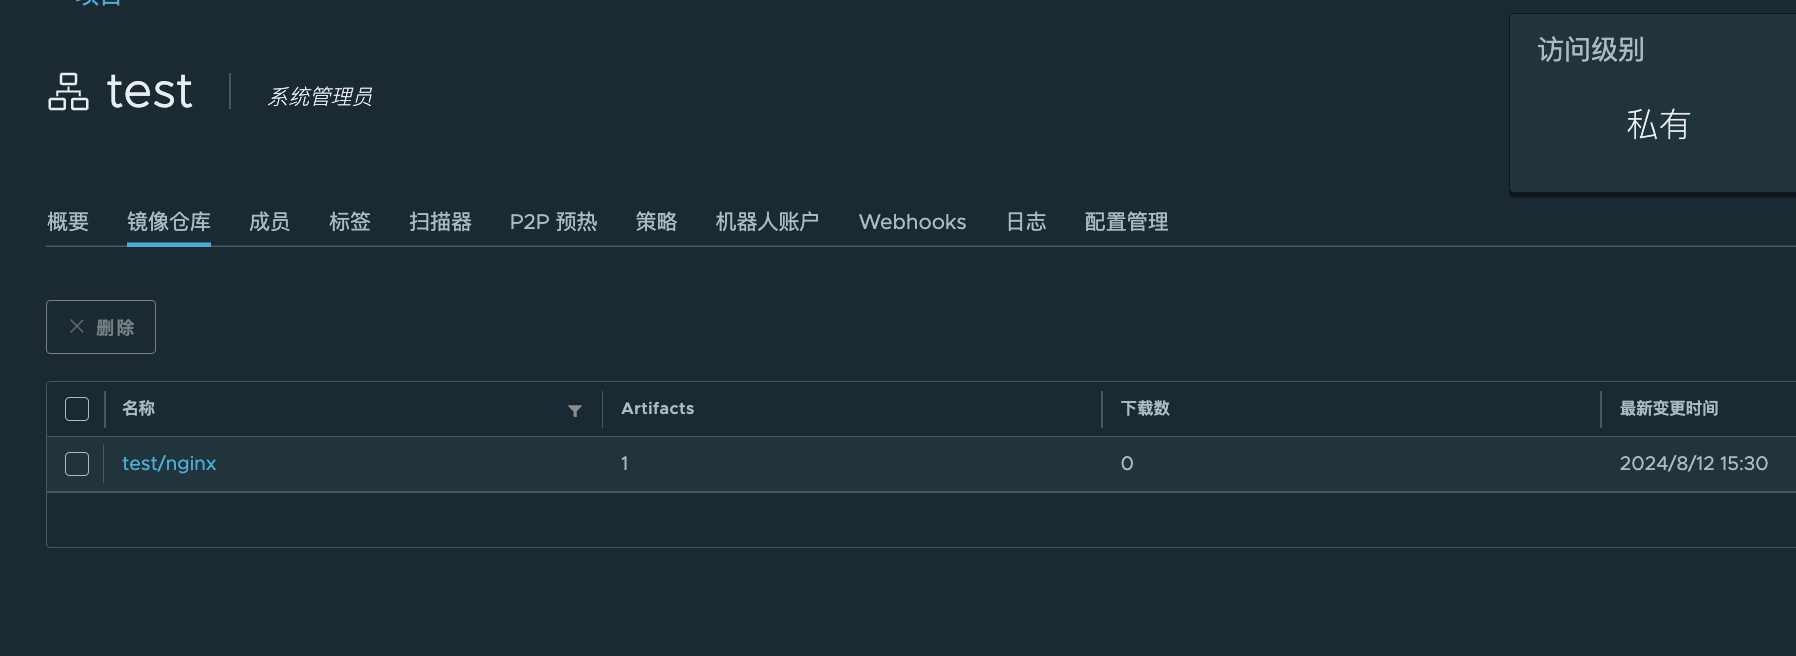Open the test/nginx repository link
The image size is (1796, 656).
169,464
